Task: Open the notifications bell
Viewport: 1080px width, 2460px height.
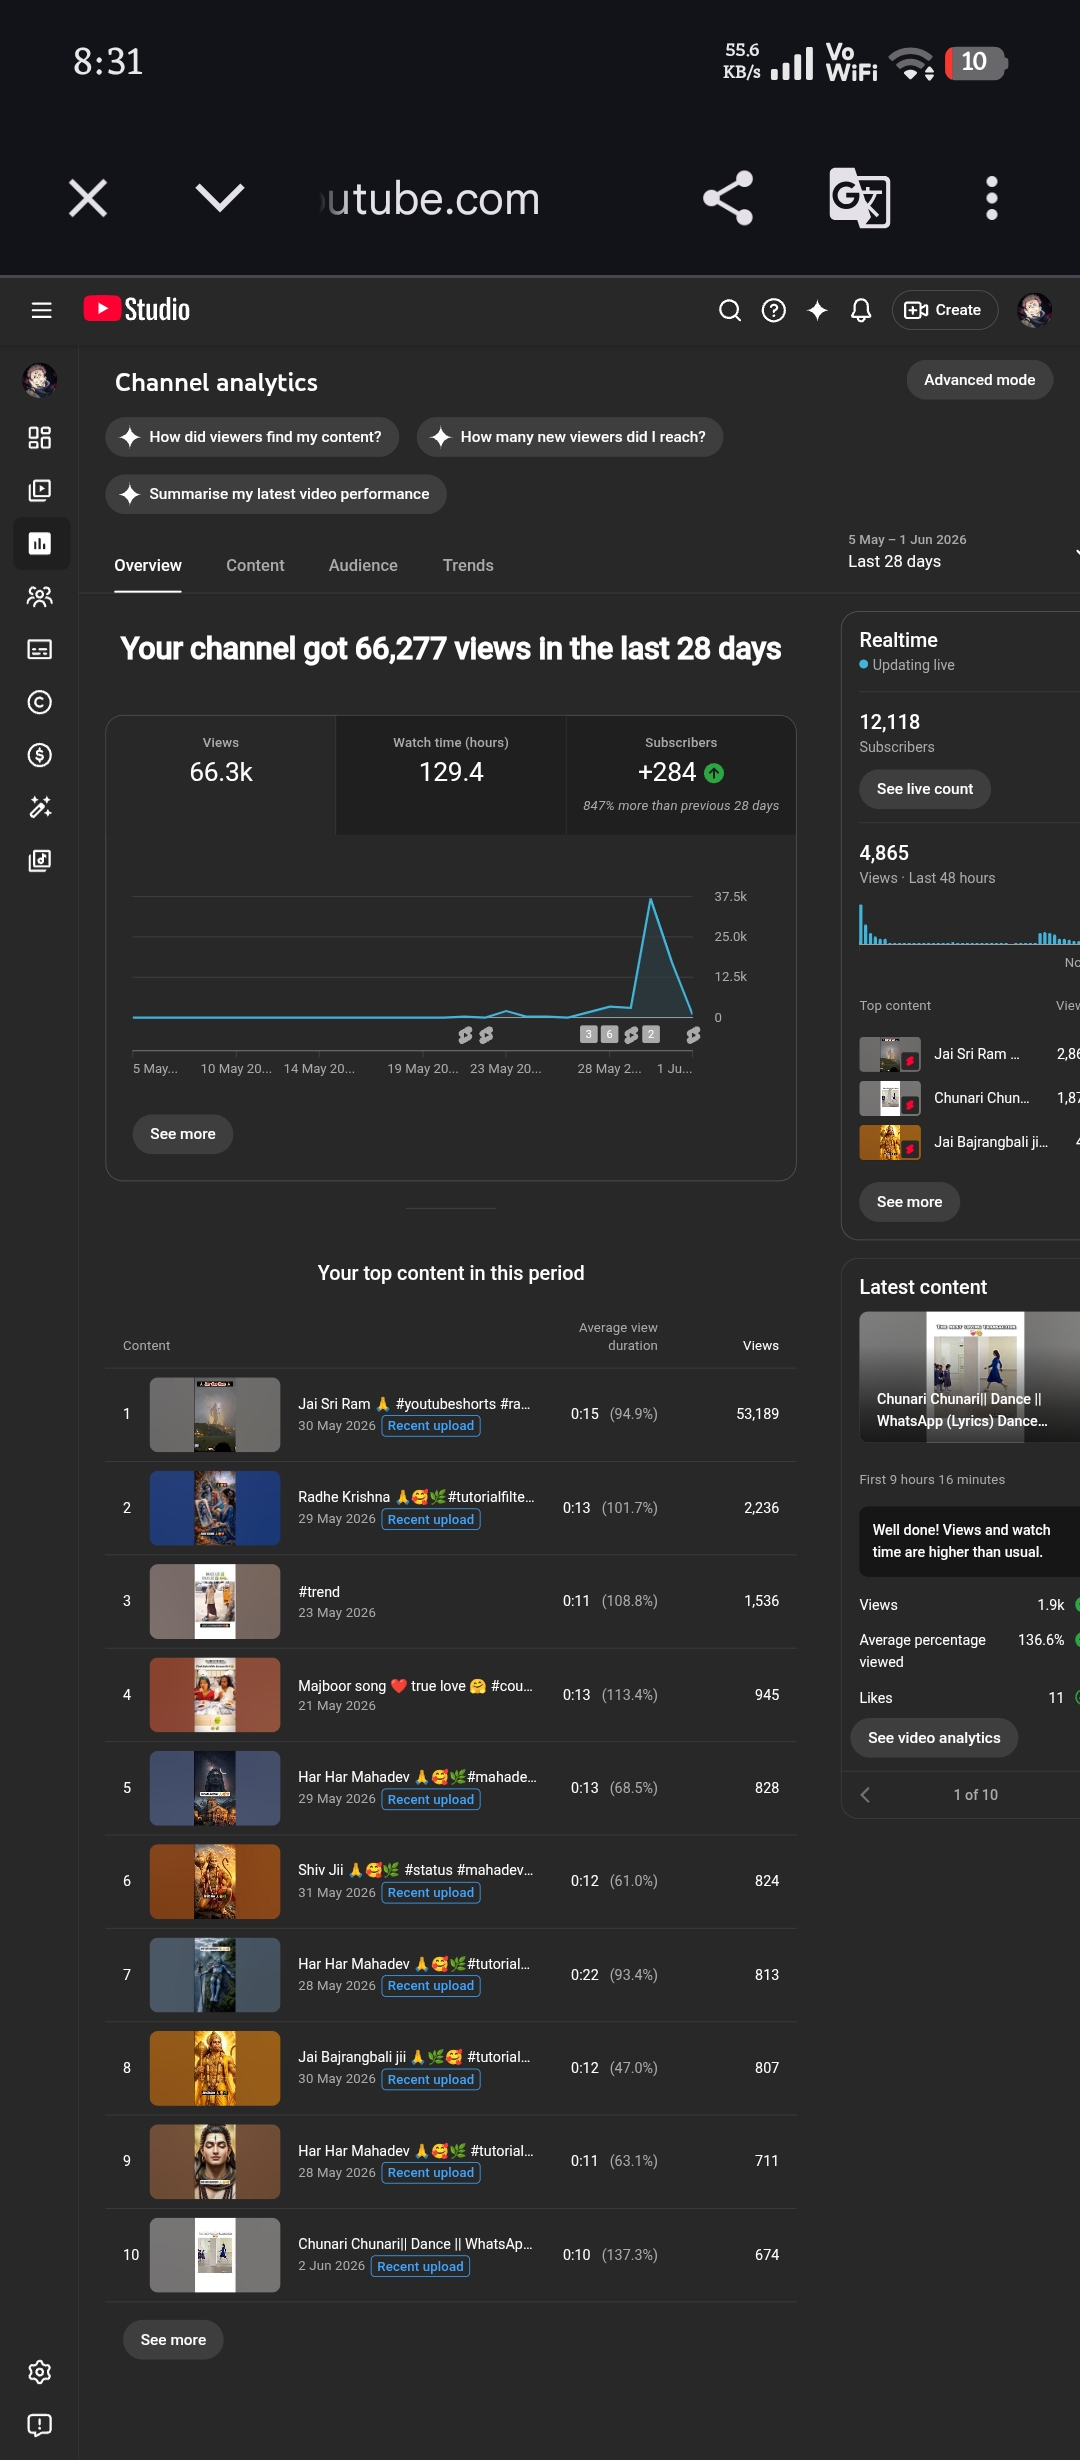Action: click(x=860, y=310)
